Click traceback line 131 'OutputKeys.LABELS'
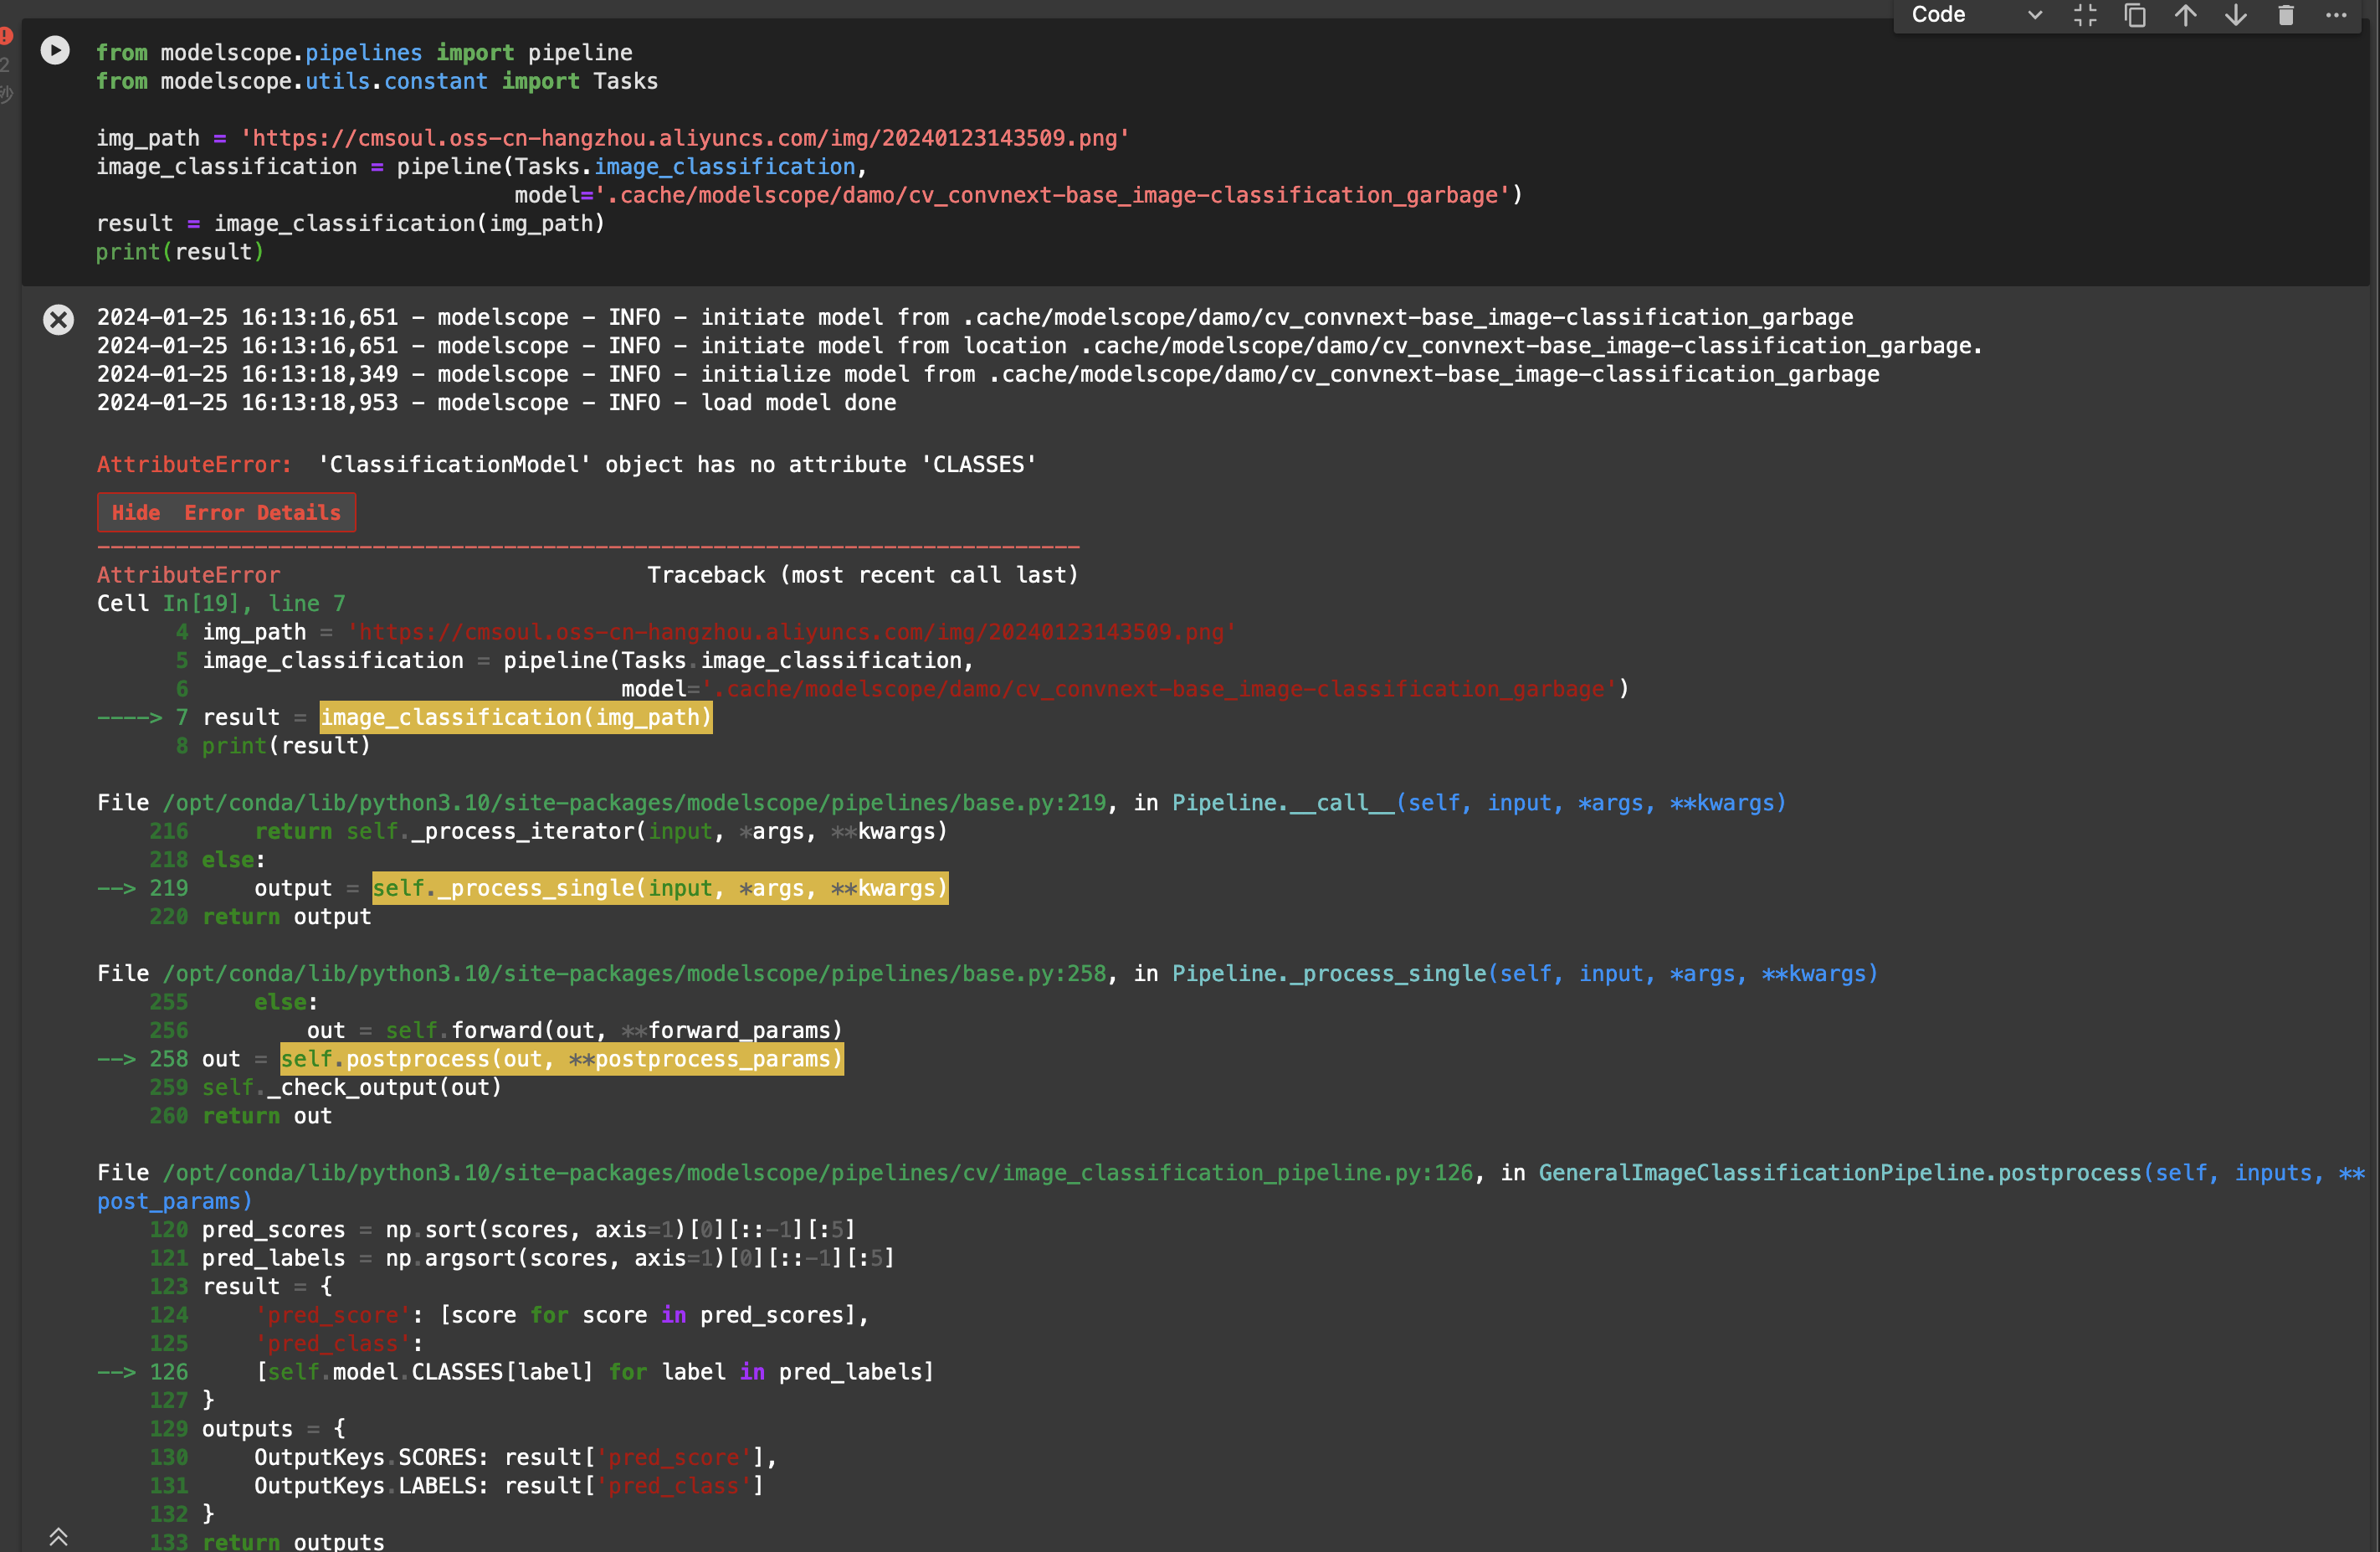The width and height of the screenshot is (2380, 1552). click(509, 1485)
